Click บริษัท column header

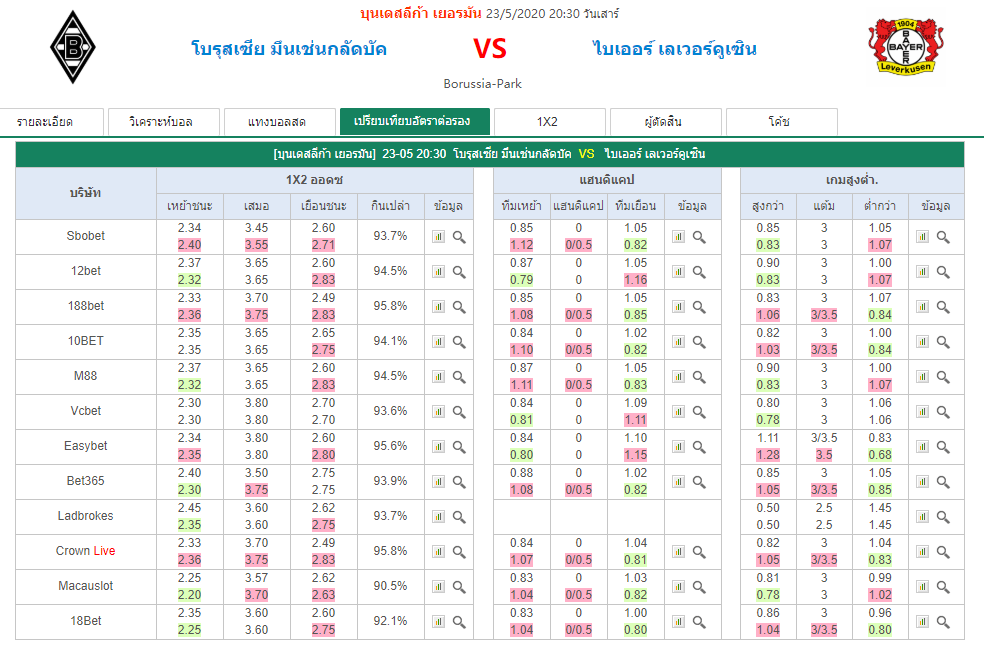pyautogui.click(x=85, y=193)
